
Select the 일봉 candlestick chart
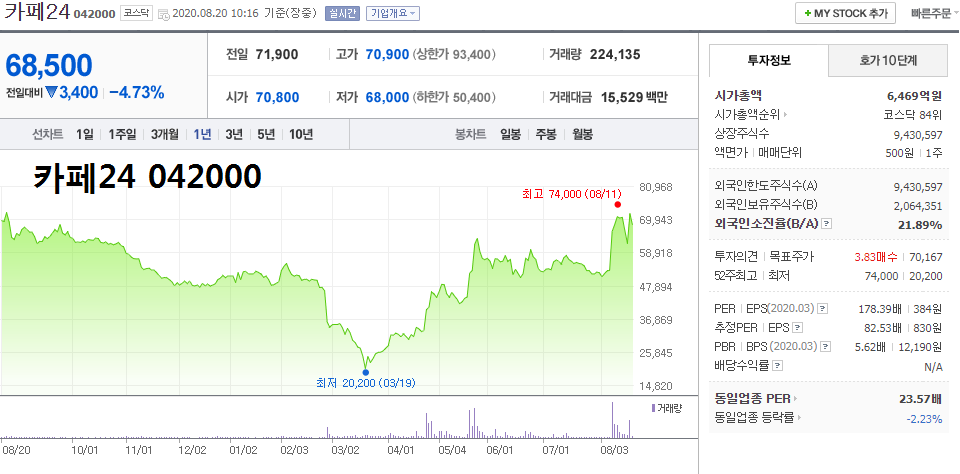coord(510,134)
